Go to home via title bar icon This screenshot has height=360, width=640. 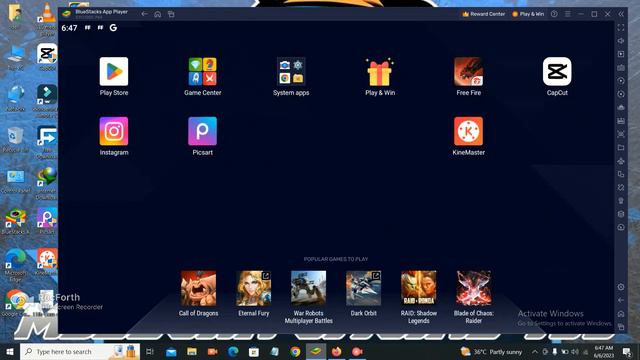point(158,14)
